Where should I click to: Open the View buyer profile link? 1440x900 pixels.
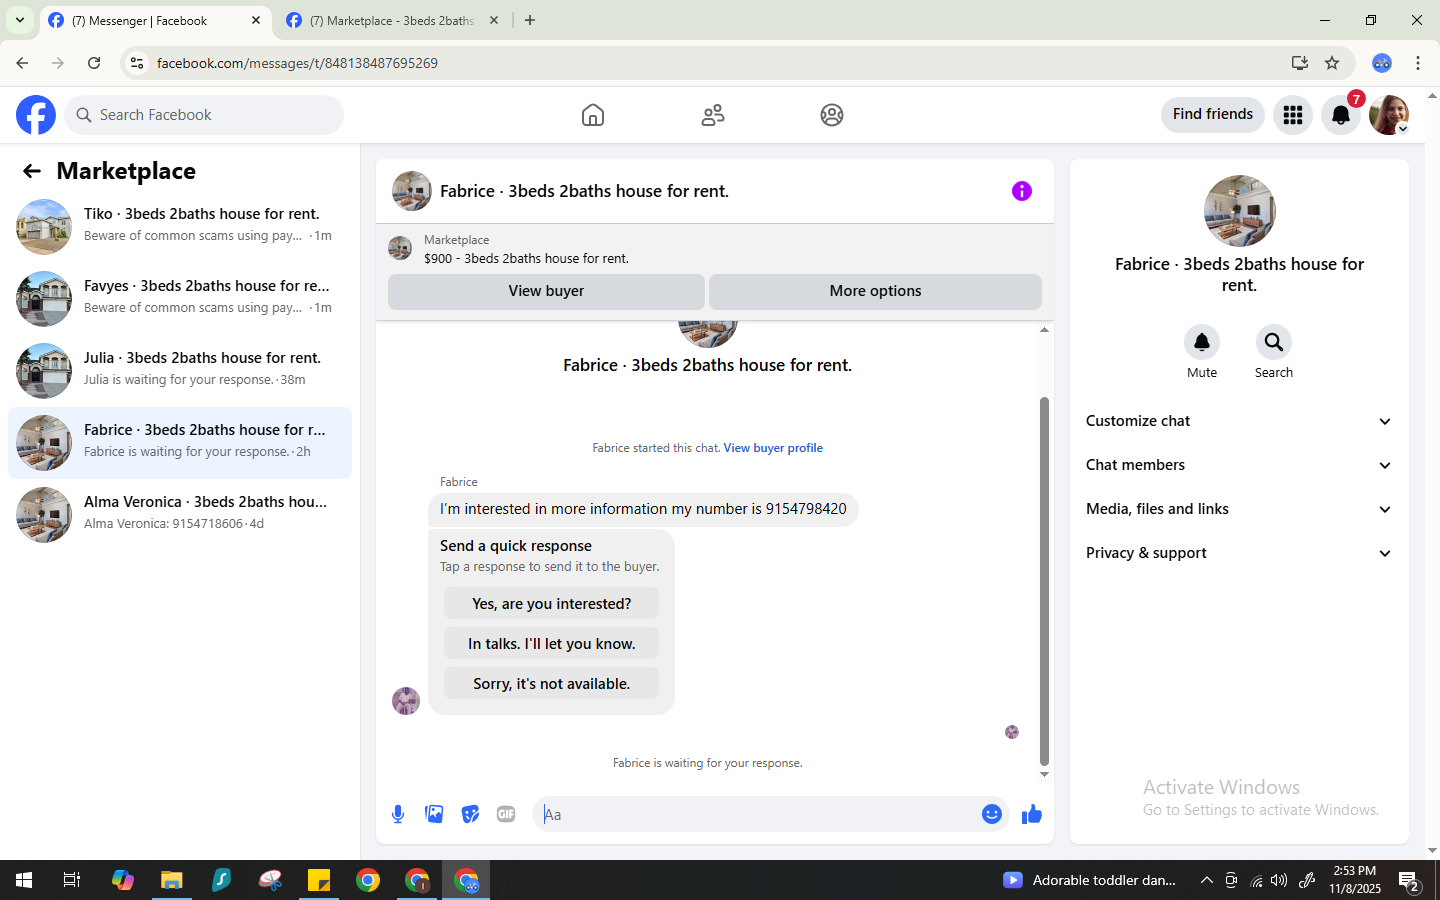click(773, 448)
